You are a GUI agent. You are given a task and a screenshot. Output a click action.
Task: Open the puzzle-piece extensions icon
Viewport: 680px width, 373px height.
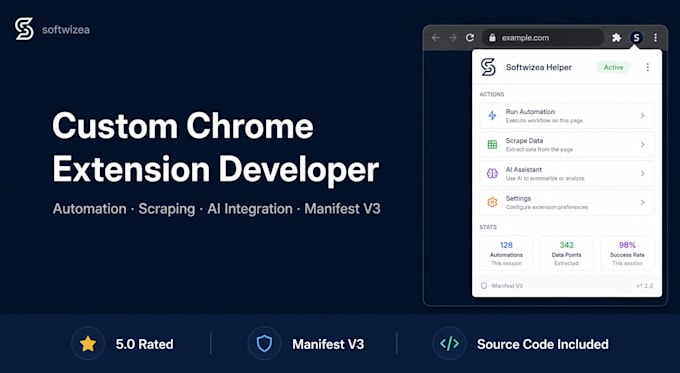tap(616, 38)
